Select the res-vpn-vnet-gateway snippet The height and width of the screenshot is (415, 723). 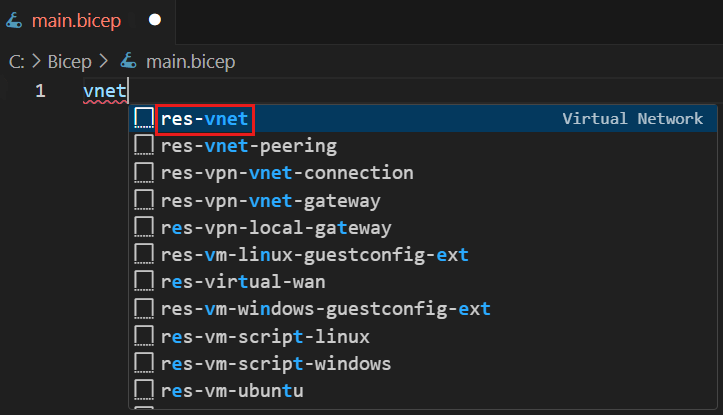270,201
